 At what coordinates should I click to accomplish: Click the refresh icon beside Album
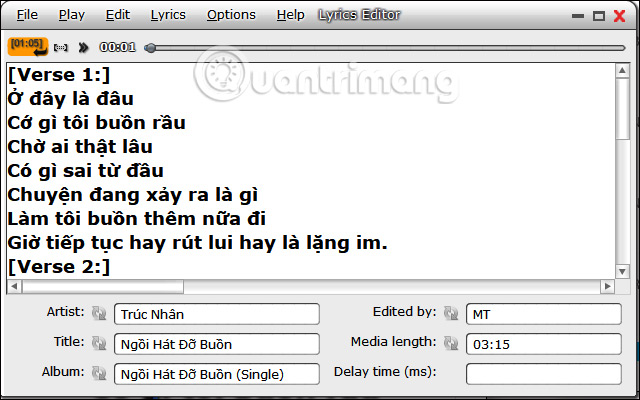[99, 373]
